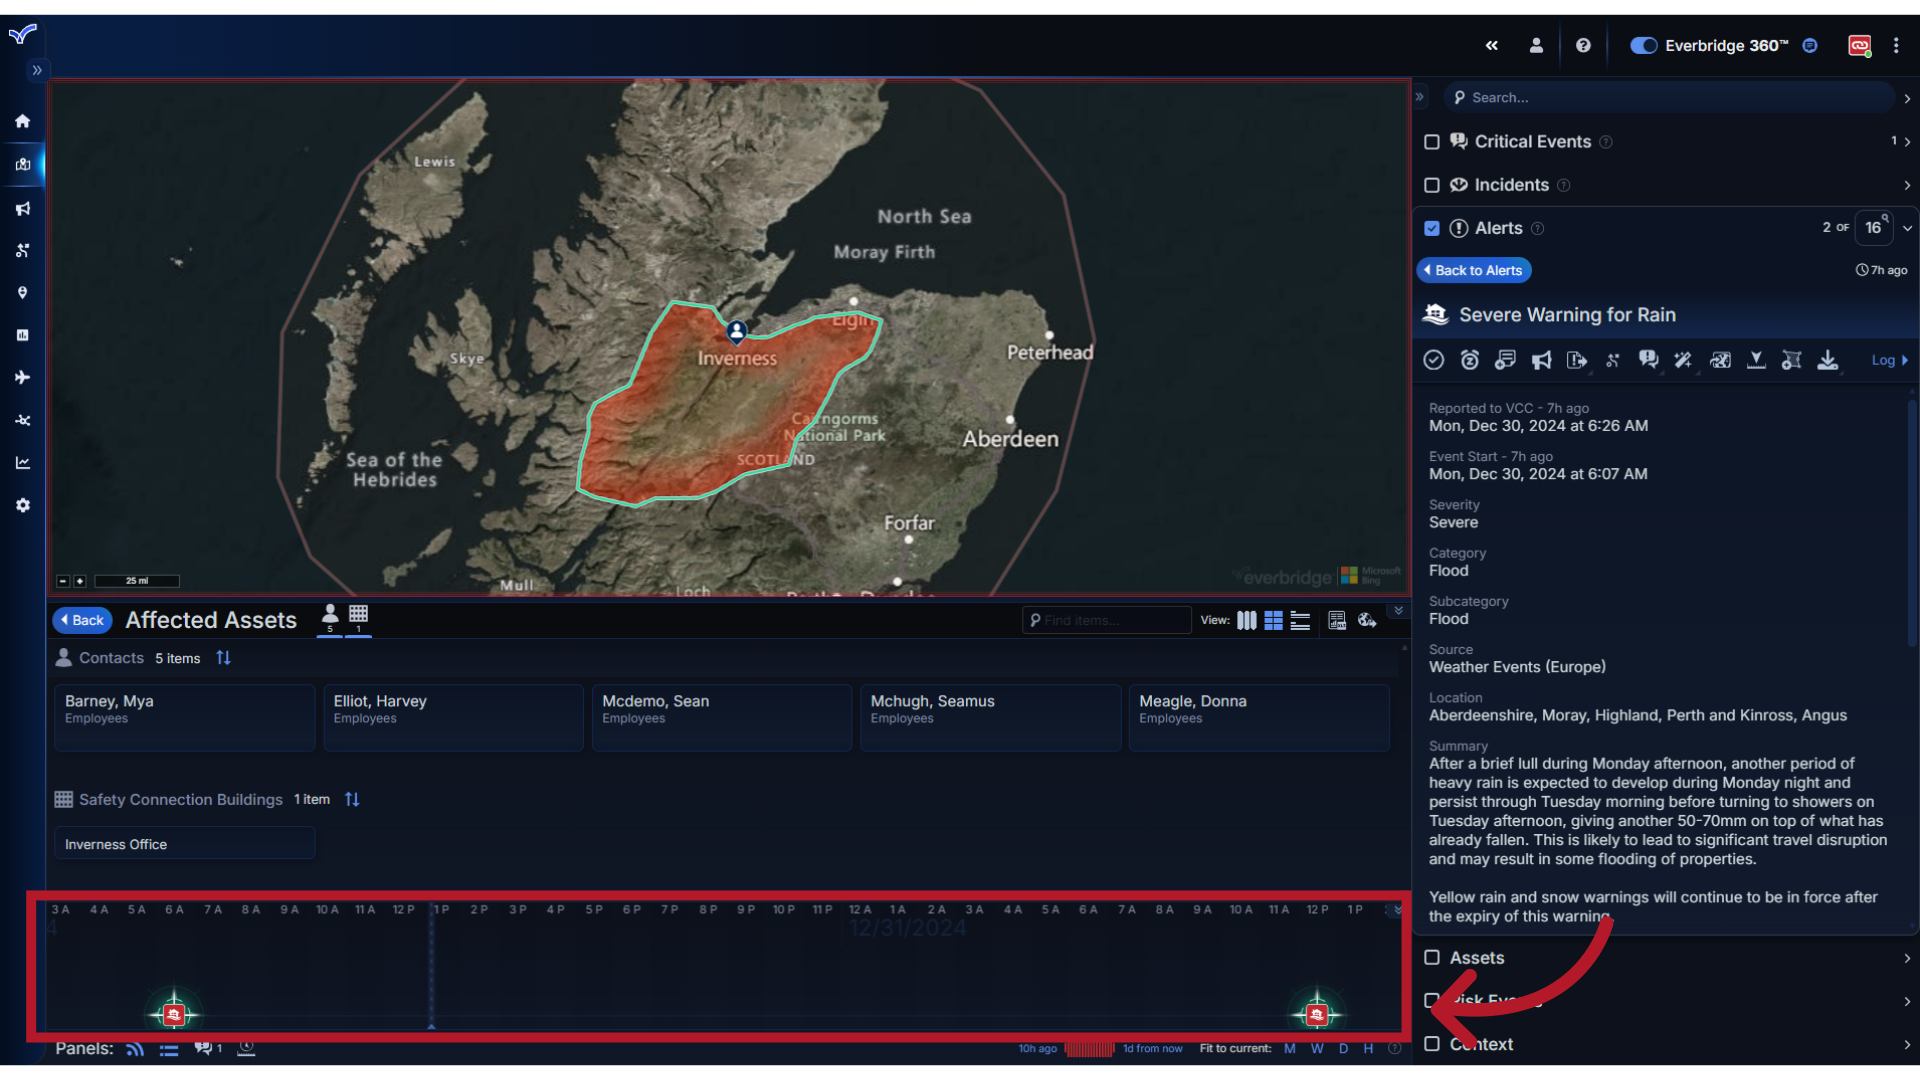Check the Critical Events checkbox
This screenshot has height=1080, width=1920.
pyautogui.click(x=1432, y=142)
